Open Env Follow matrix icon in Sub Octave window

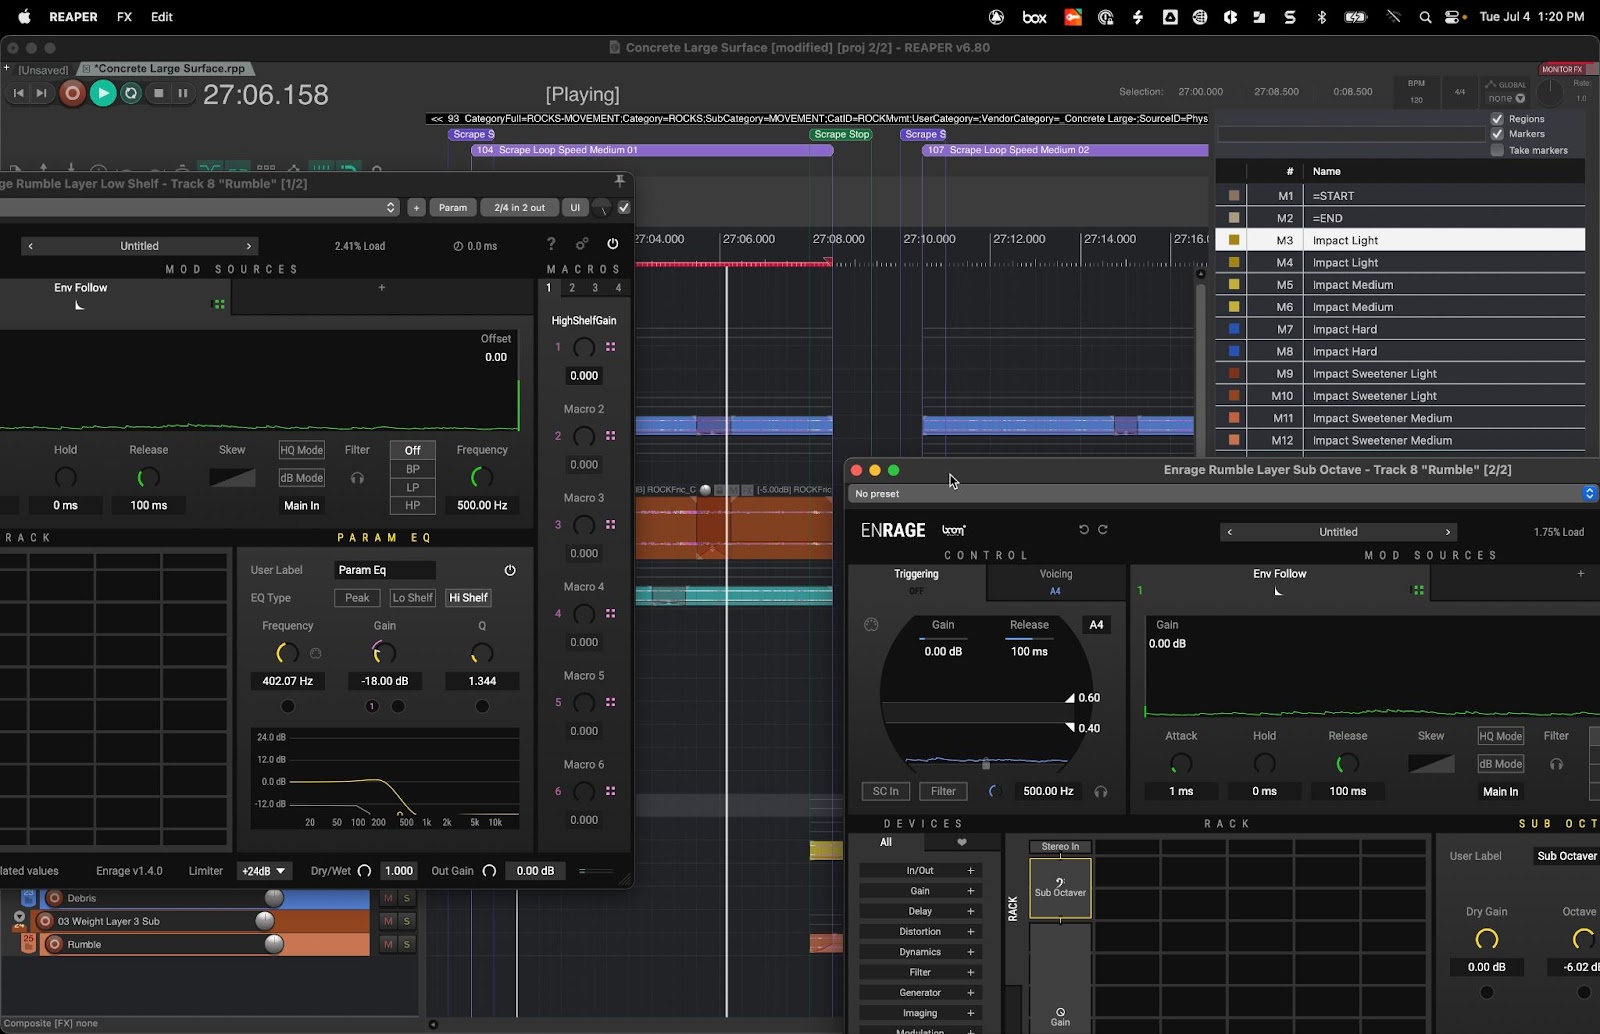[x=1417, y=590]
